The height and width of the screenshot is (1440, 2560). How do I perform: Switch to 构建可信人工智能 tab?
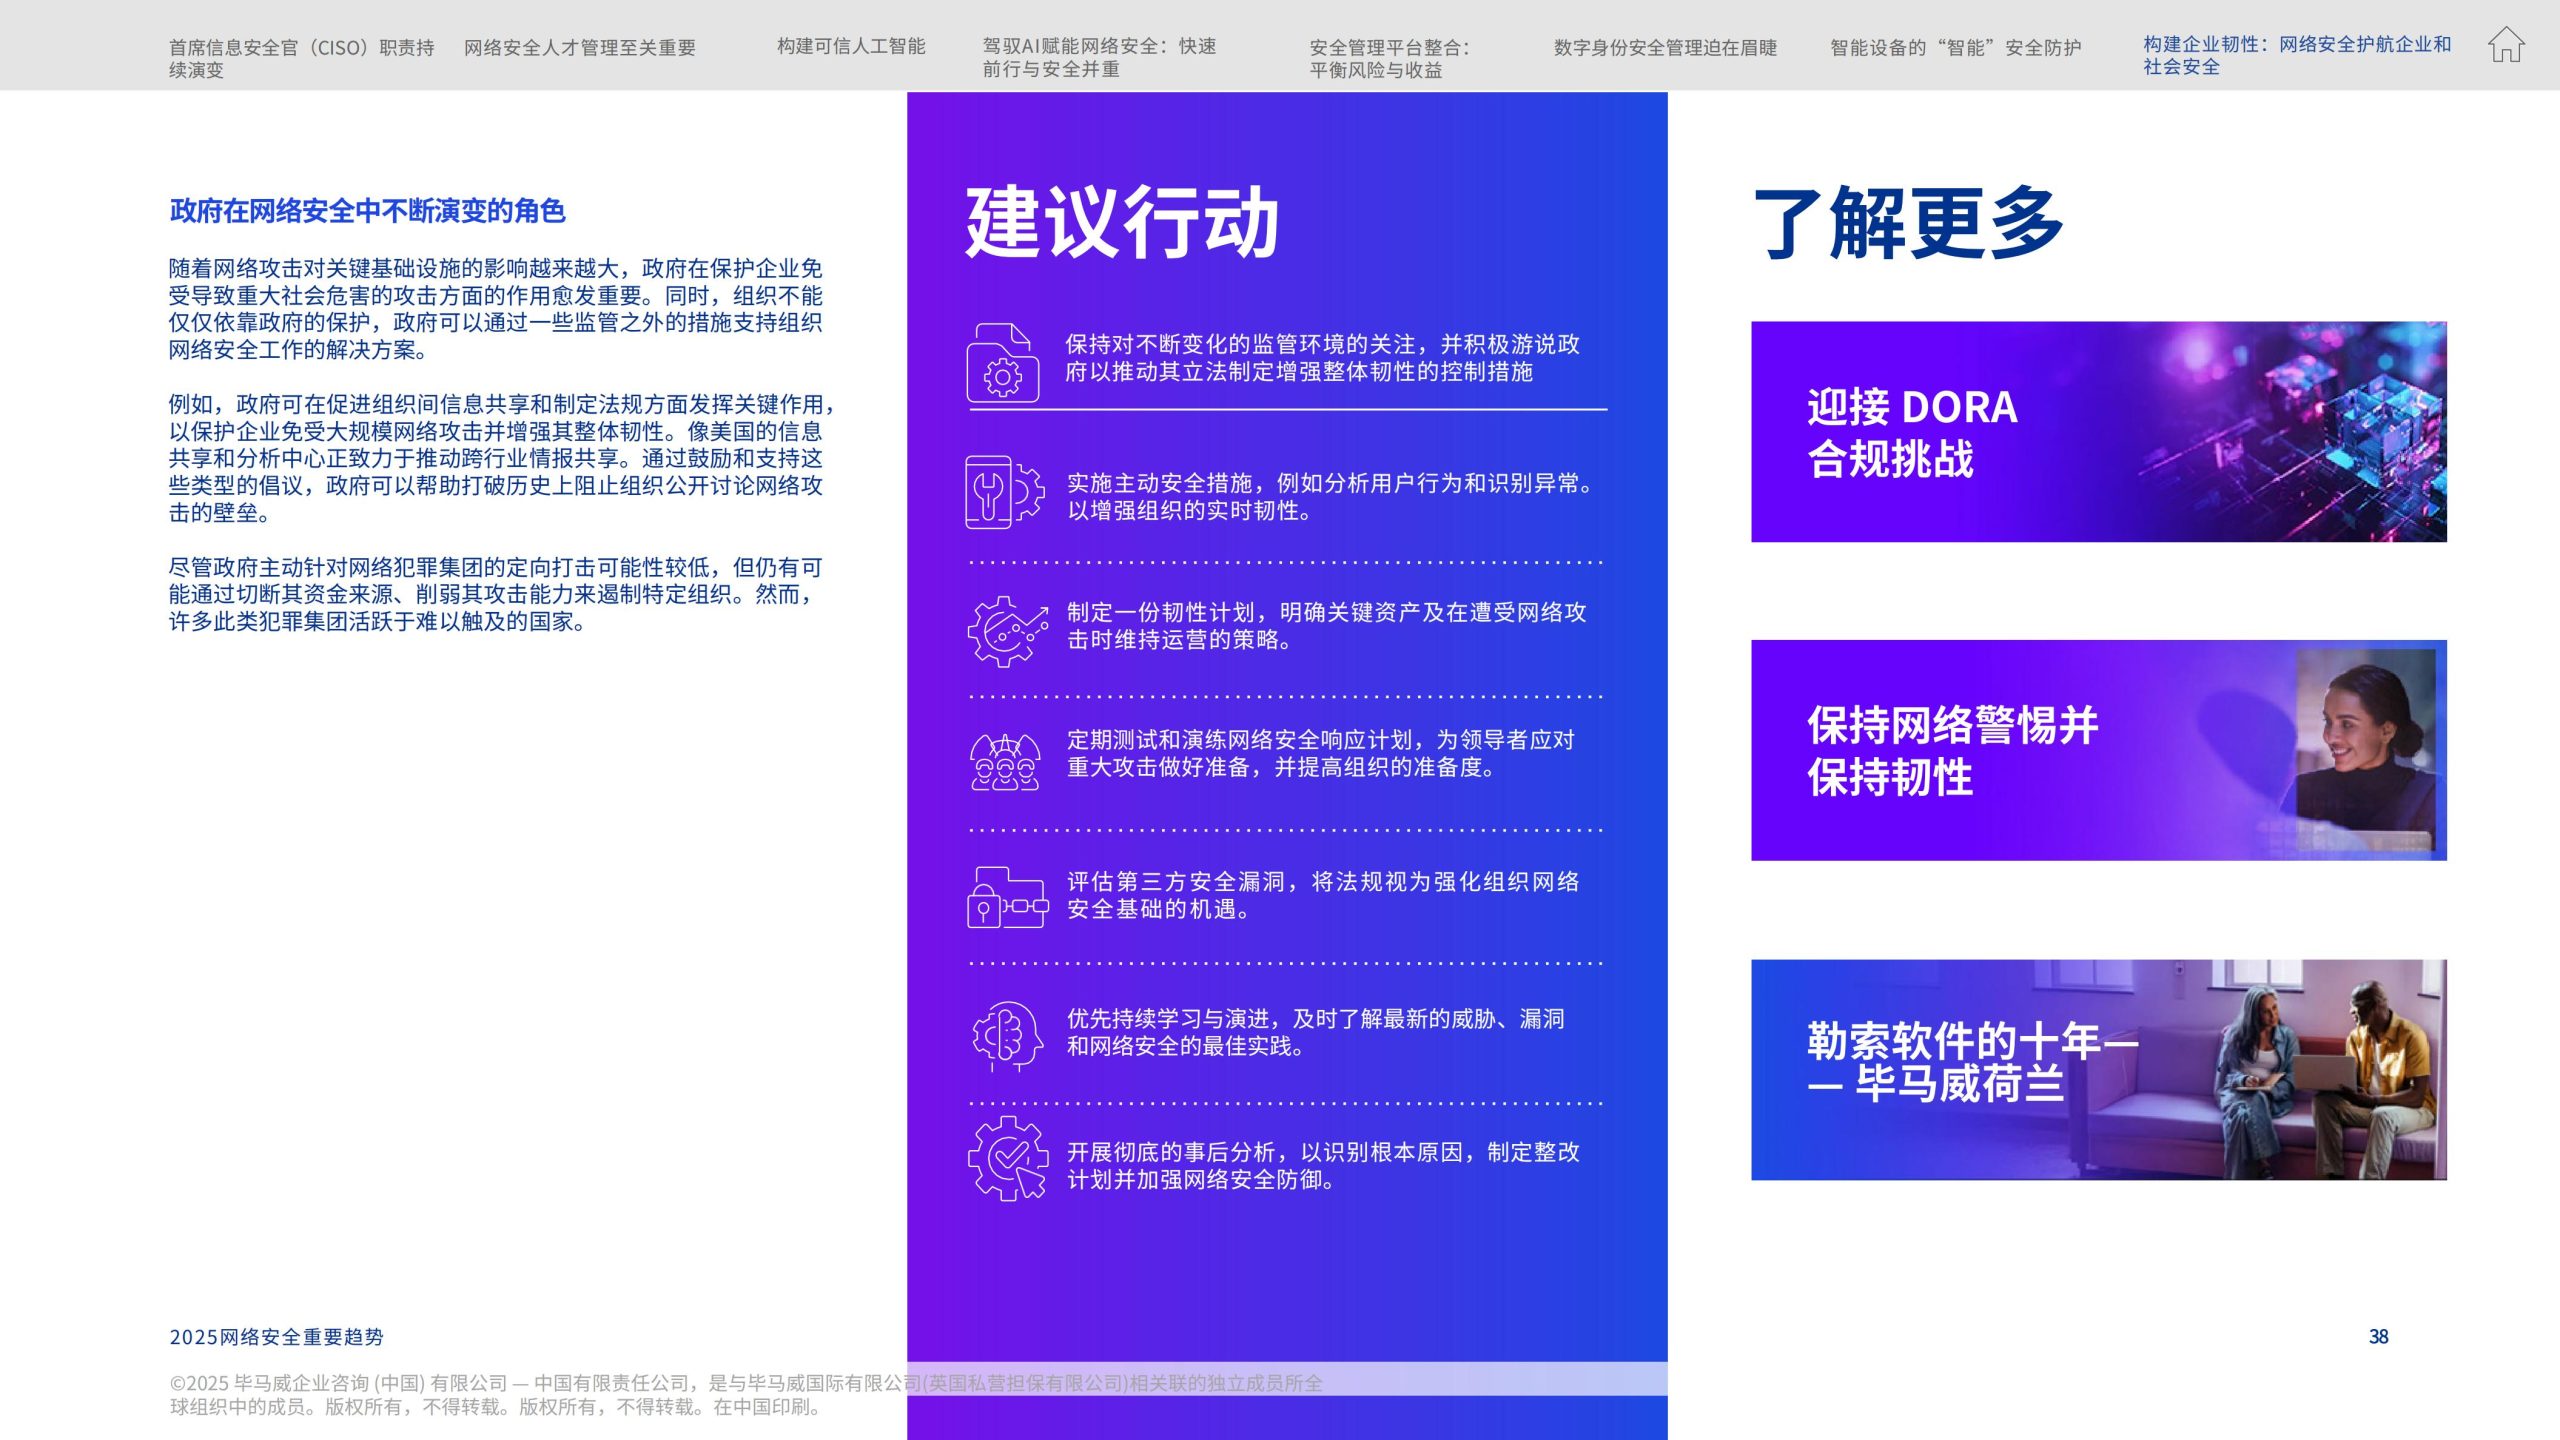pos(851,46)
